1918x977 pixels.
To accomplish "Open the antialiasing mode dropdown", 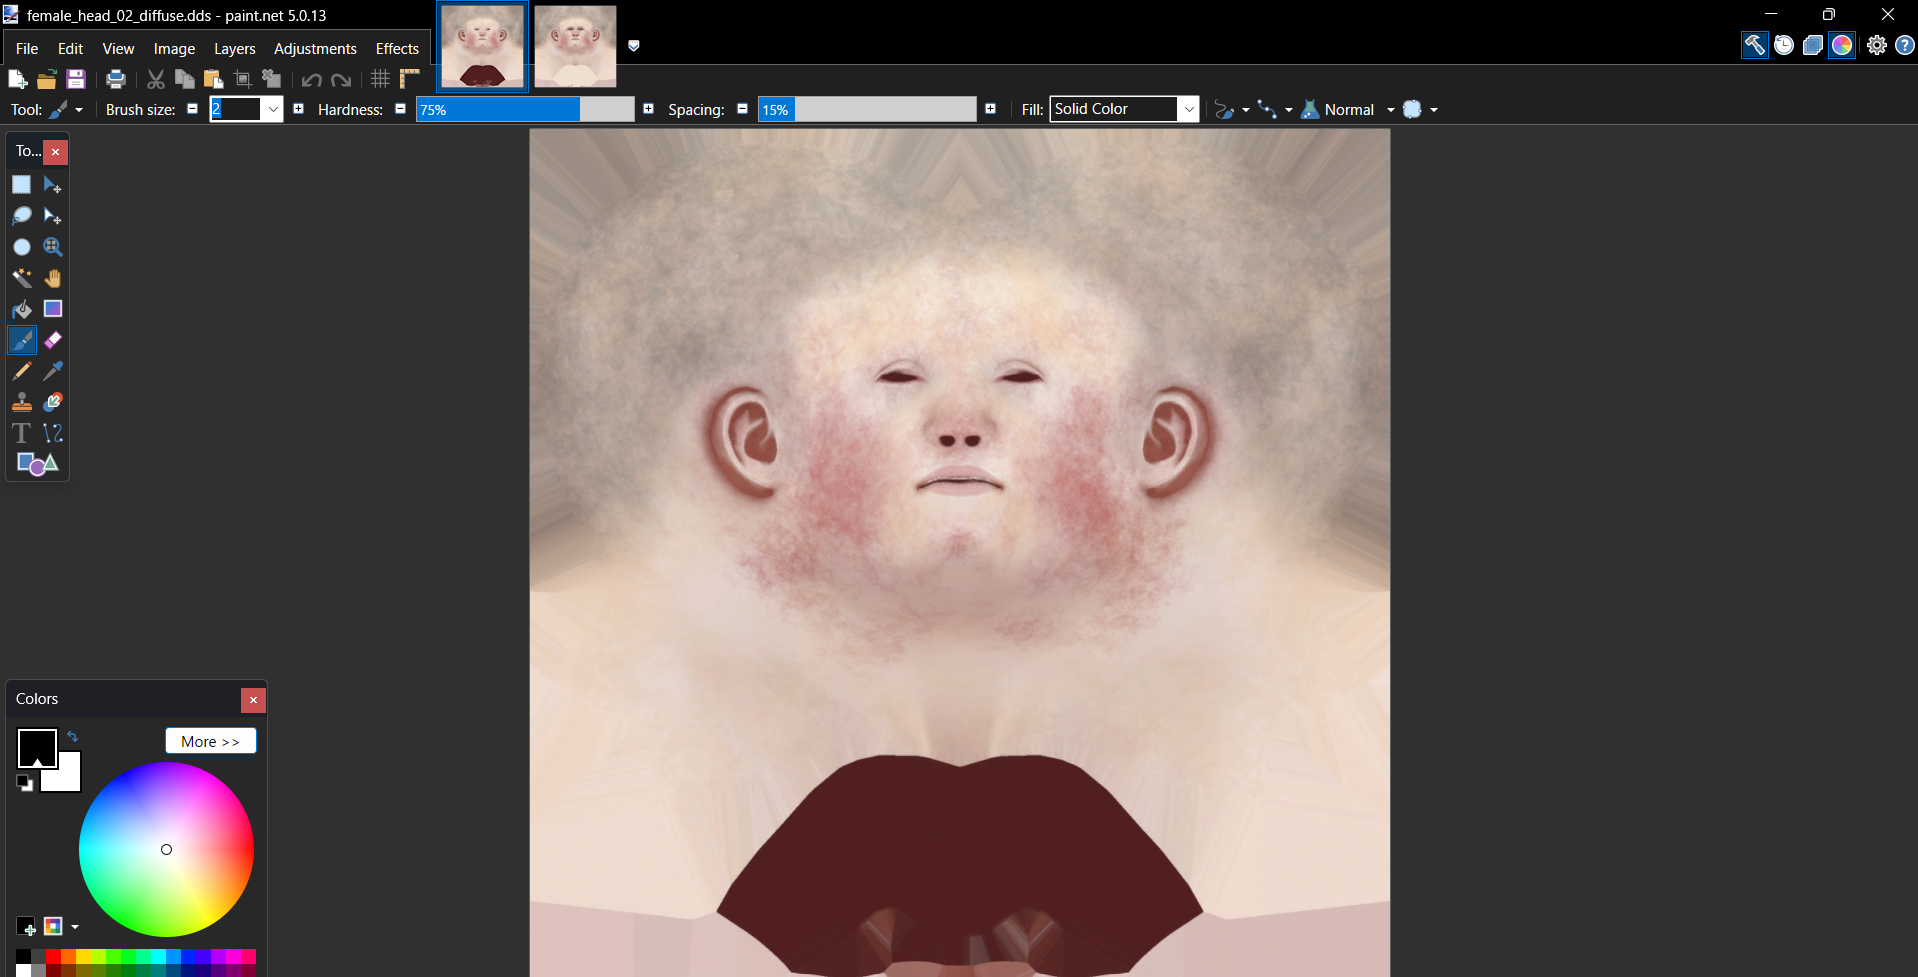I will tap(1232, 110).
